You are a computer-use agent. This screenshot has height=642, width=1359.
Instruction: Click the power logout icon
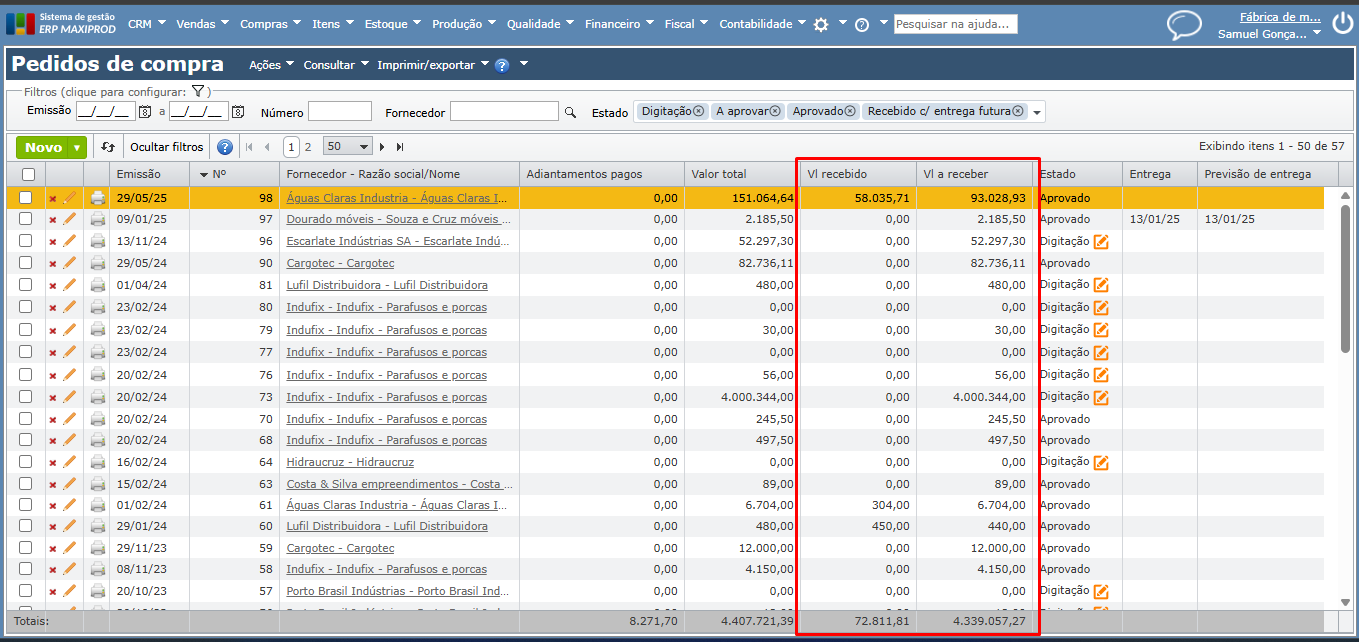tap(1342, 22)
